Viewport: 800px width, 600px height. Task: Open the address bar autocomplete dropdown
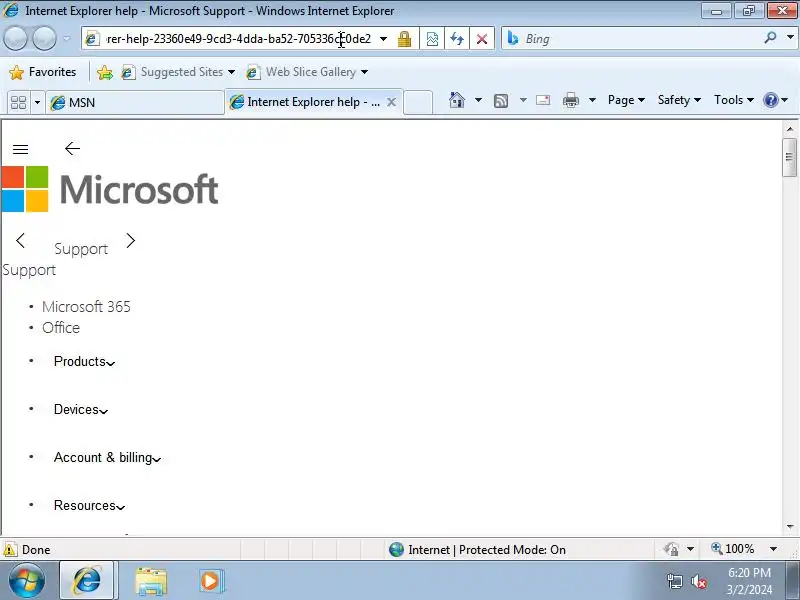[x=384, y=39]
